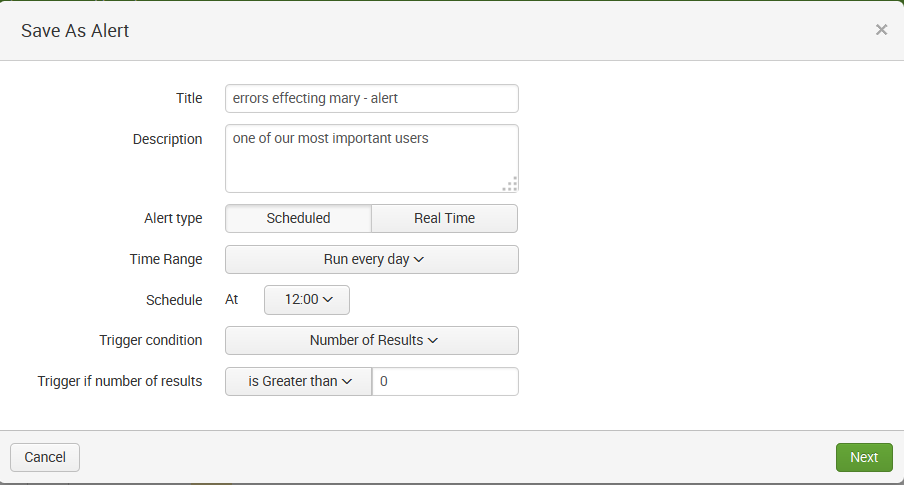Open the Number of Results dropdown
This screenshot has width=904, height=485.
[371, 340]
